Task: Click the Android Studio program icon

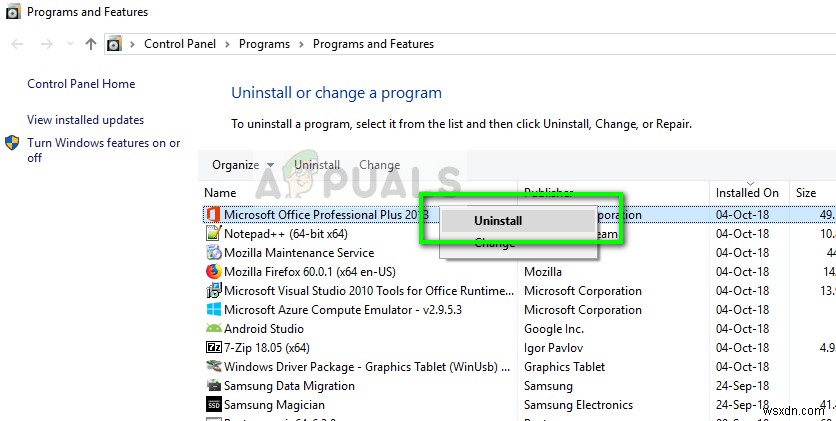Action: [x=213, y=329]
